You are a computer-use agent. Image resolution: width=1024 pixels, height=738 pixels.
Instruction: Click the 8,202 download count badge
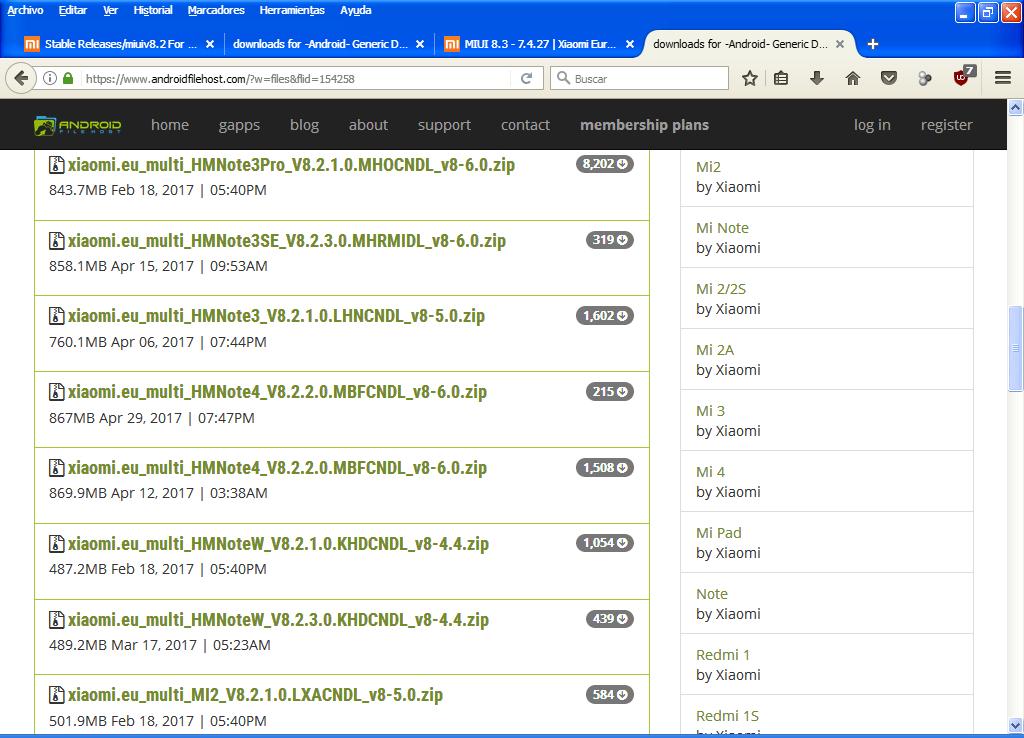[x=605, y=164]
